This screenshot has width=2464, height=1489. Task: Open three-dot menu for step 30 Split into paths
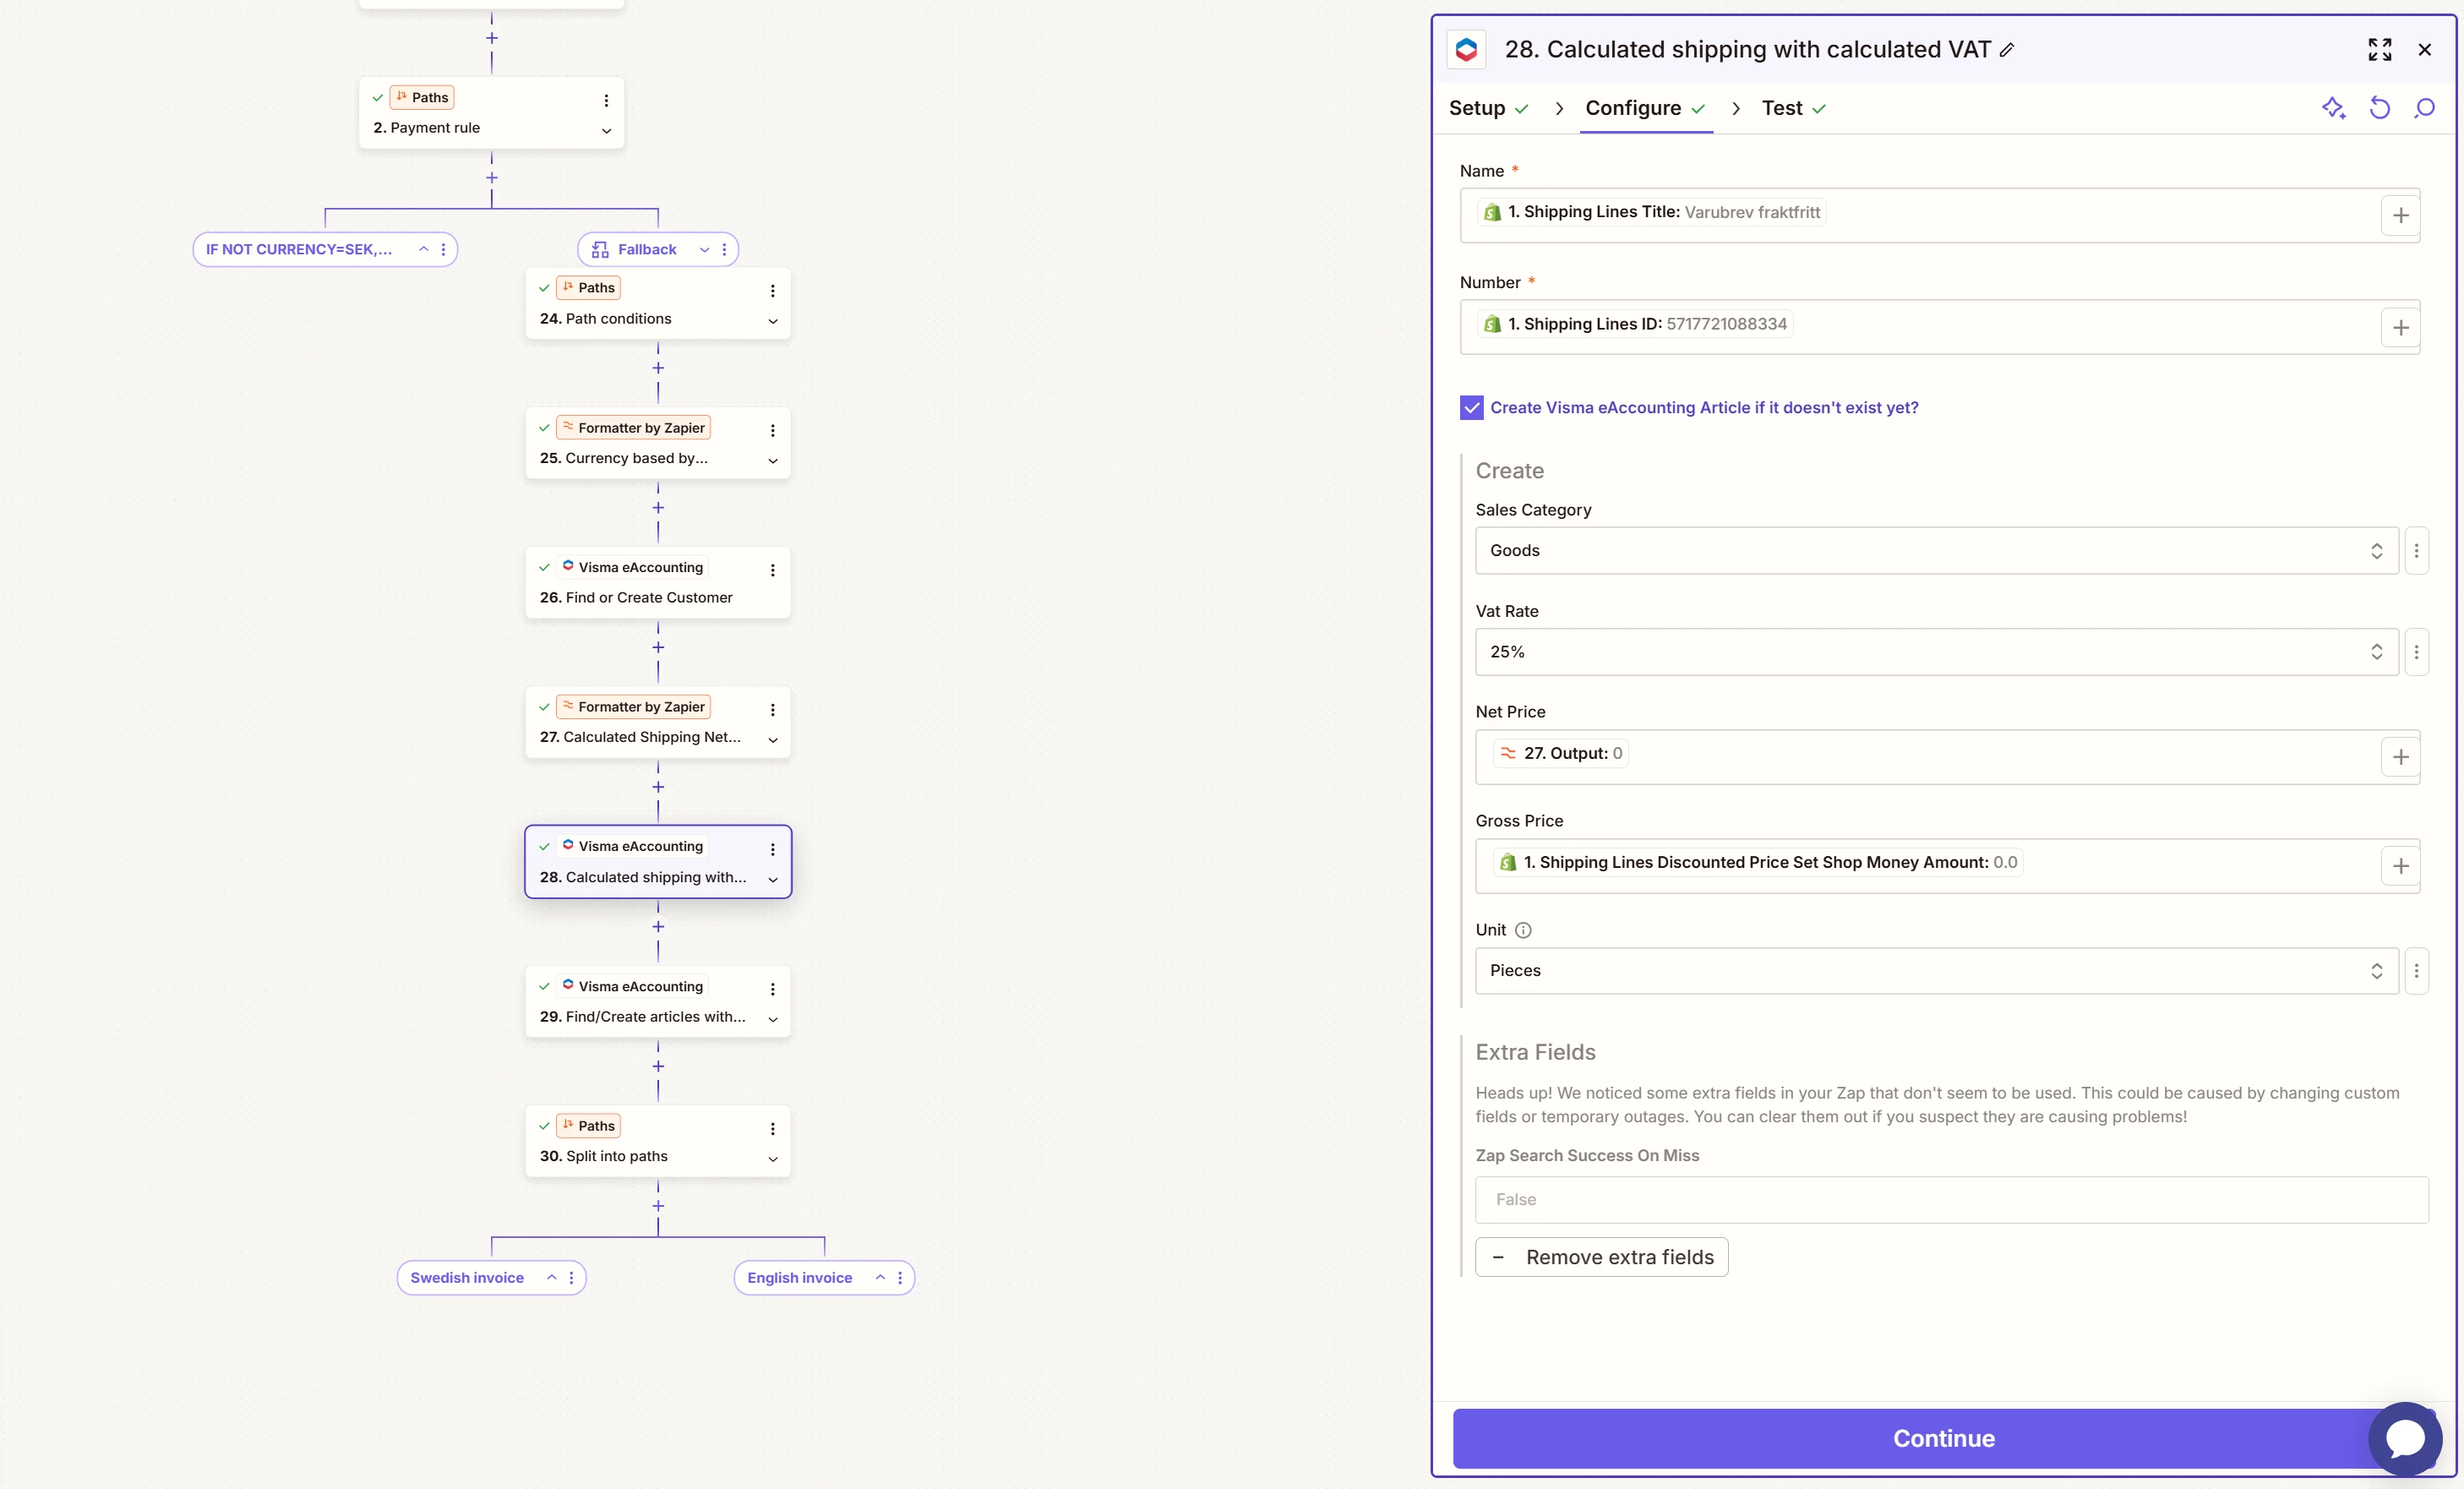tap(773, 1129)
